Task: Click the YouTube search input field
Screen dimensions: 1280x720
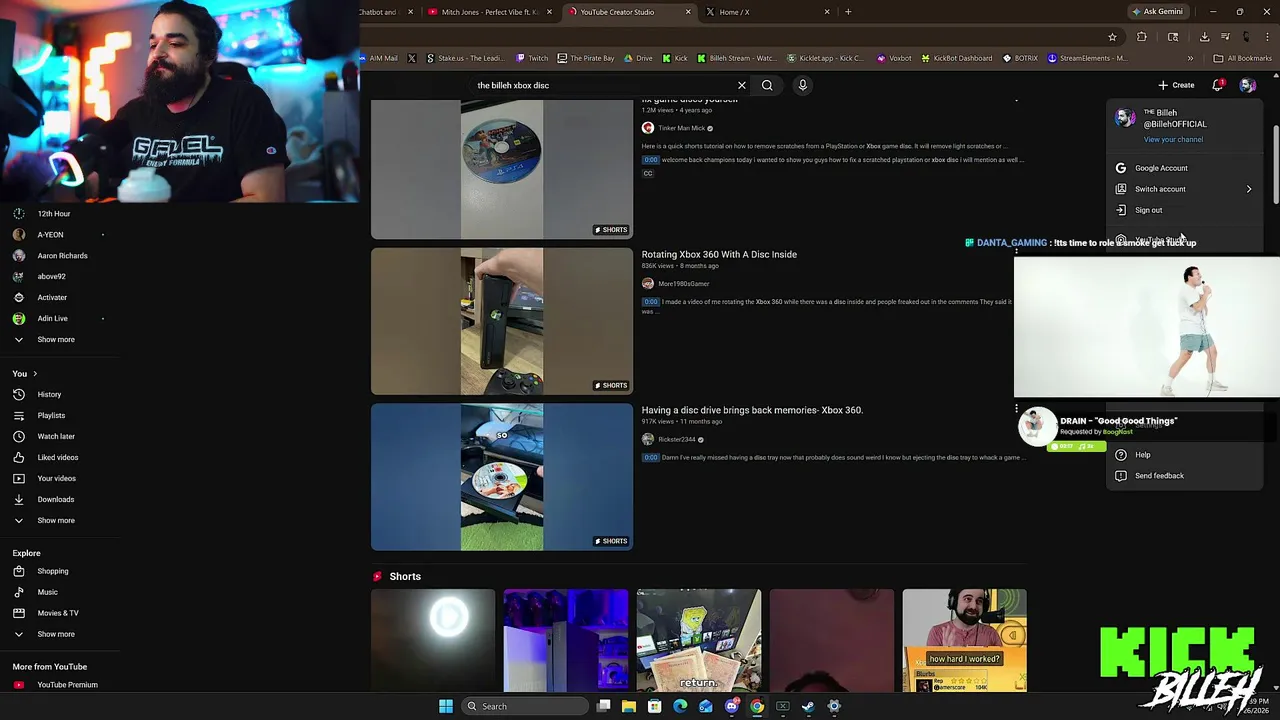Action: [600, 85]
